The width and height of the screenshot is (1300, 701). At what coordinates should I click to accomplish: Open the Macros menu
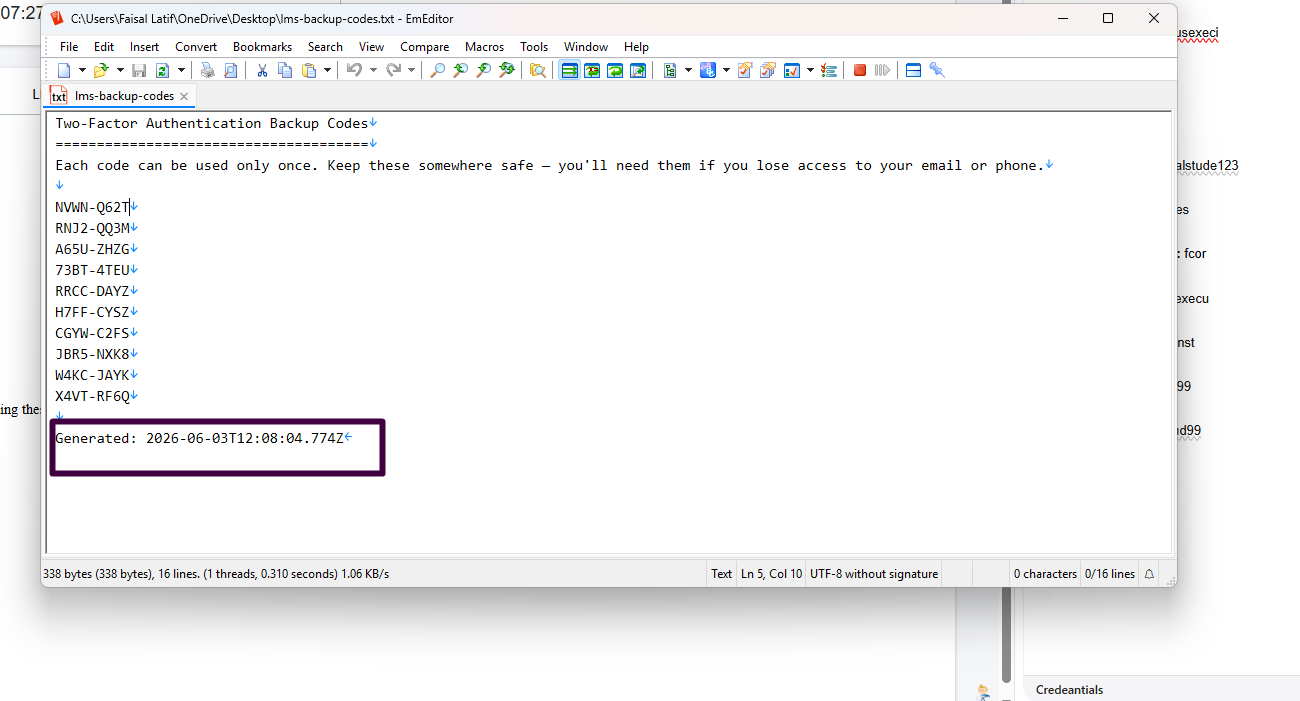point(484,47)
